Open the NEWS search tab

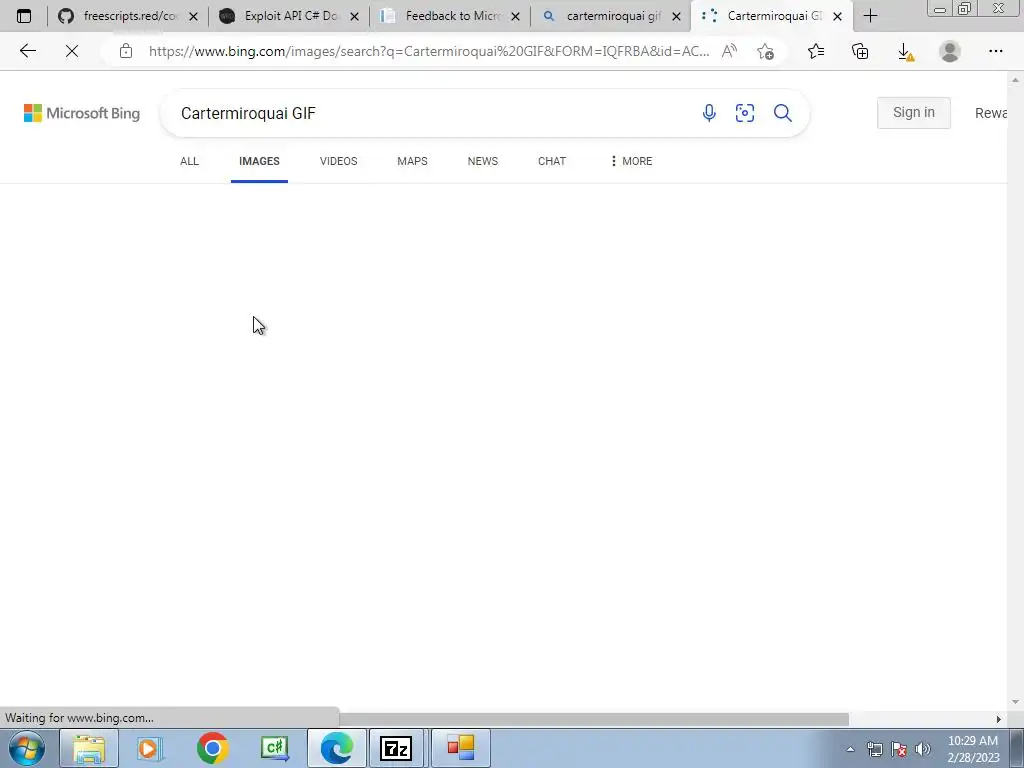pyautogui.click(x=483, y=161)
